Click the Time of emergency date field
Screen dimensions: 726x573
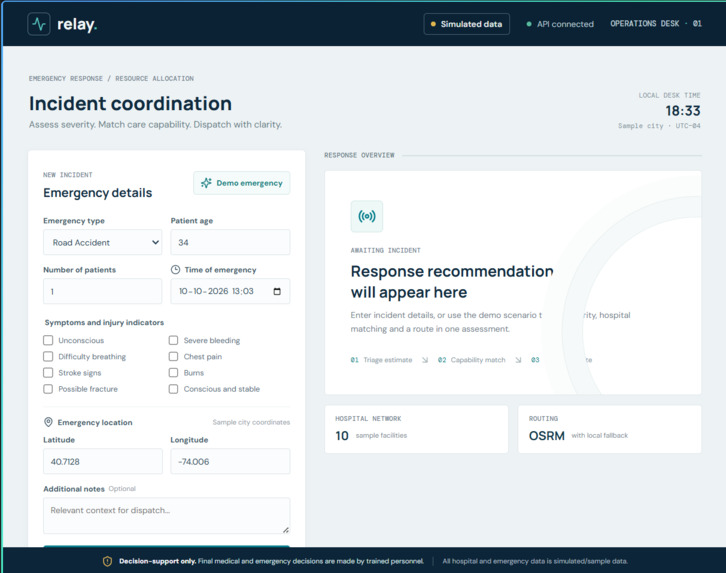[x=230, y=291]
